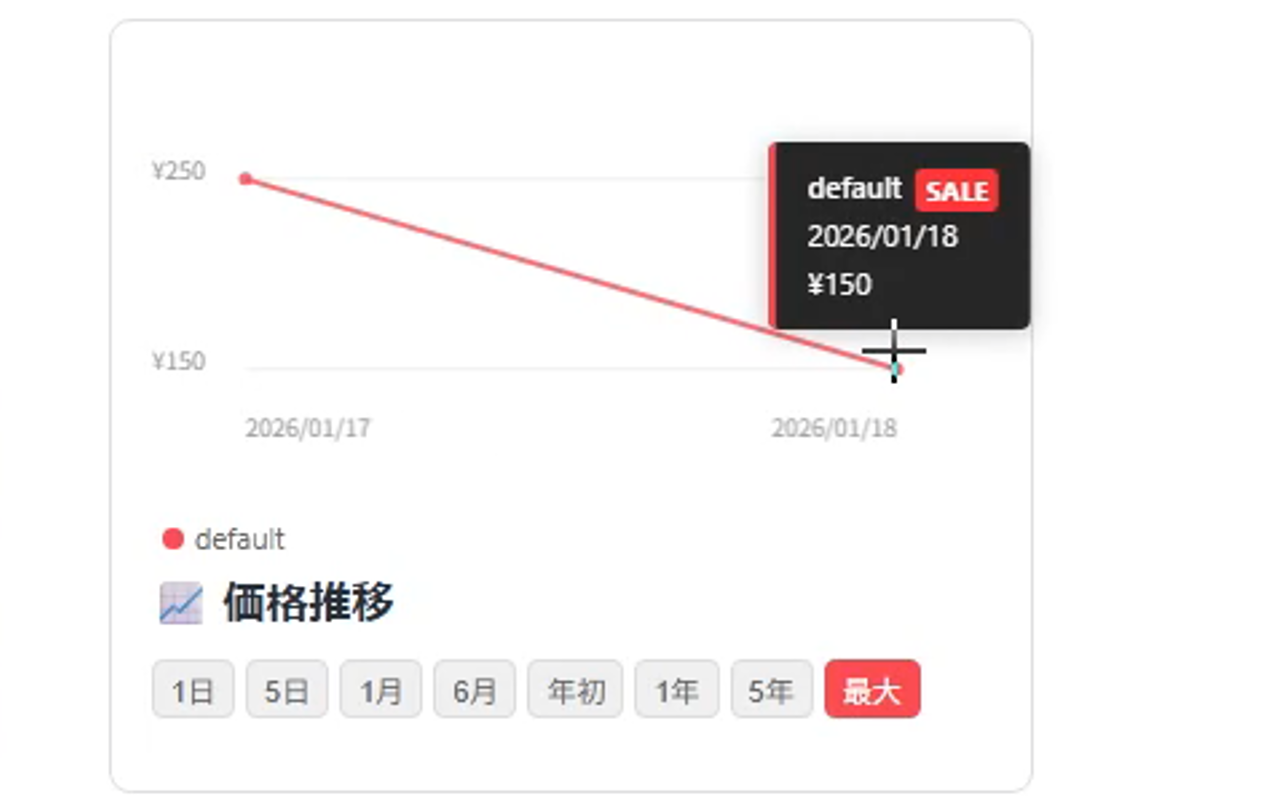Click the 2026/01/18 x-axis label

(834, 429)
